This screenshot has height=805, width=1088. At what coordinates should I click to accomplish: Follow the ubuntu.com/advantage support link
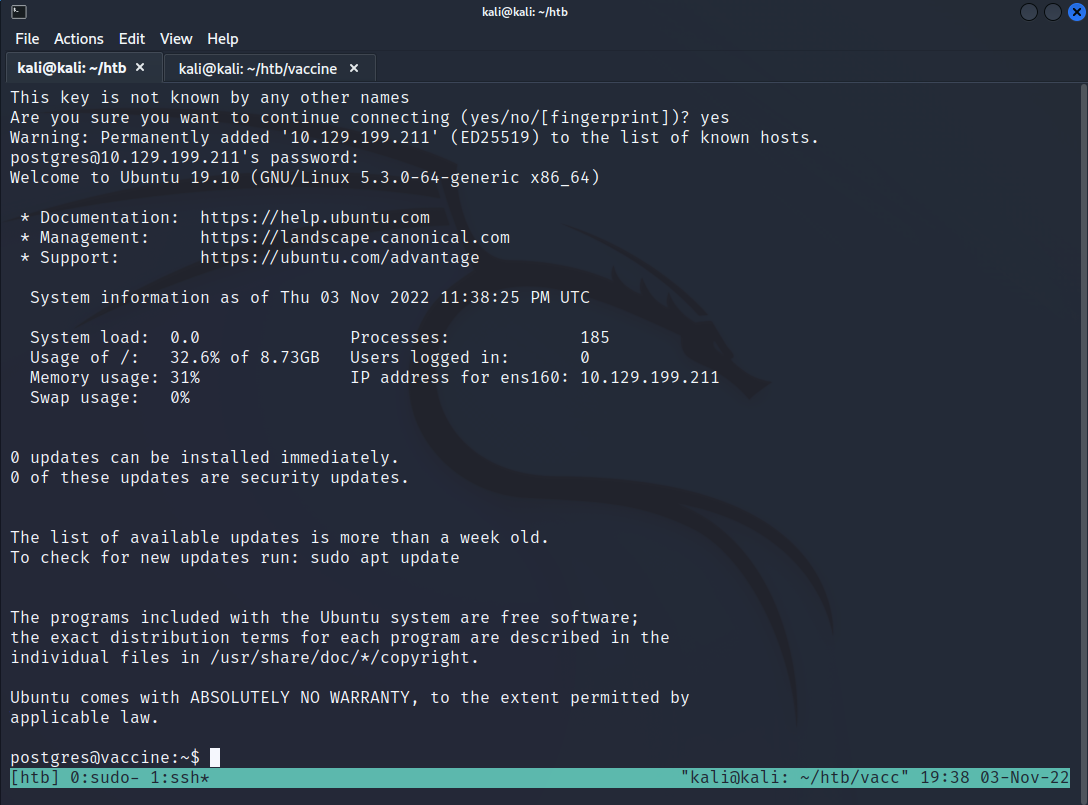point(339,258)
